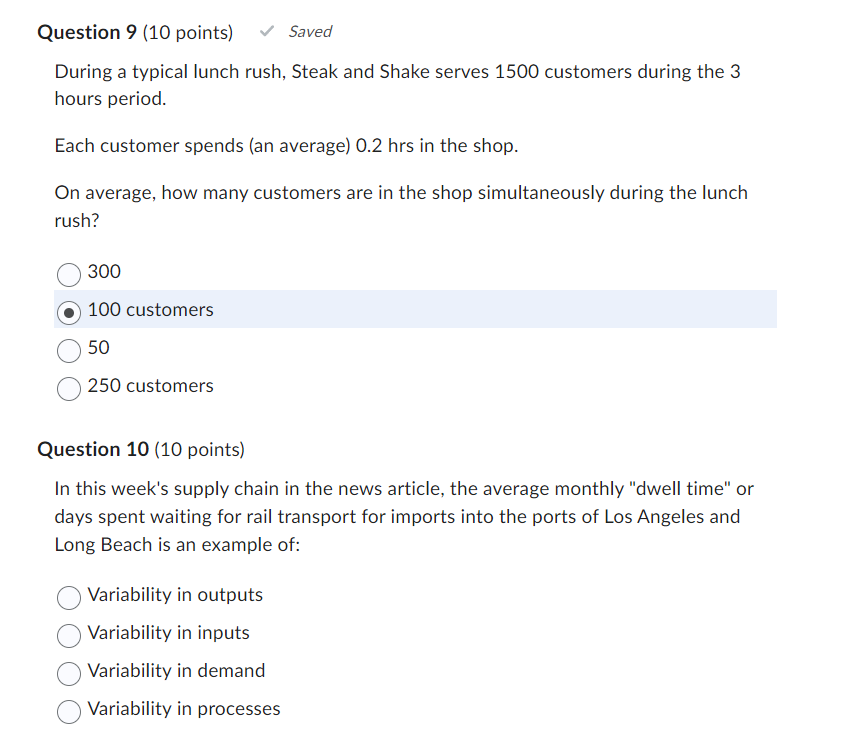860x737 pixels.
Task: Select the 100 customers answer option
Action: coord(68,313)
